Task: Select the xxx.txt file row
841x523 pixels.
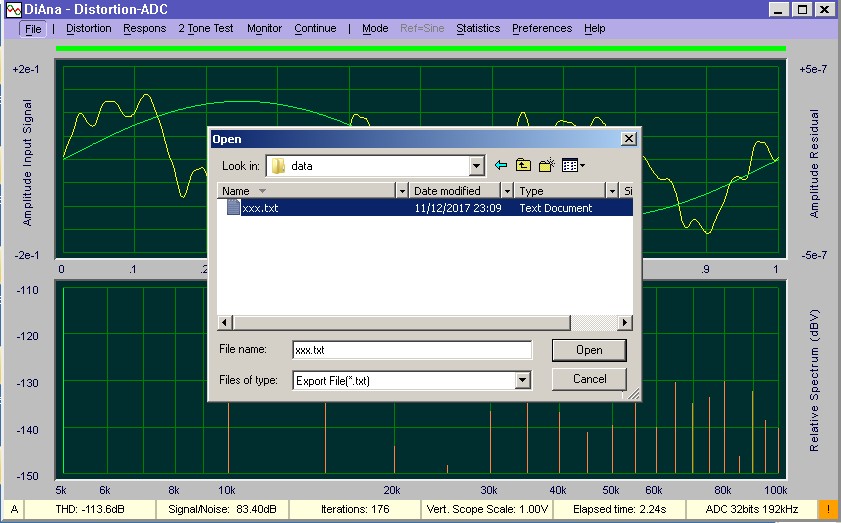Action: click(425, 208)
